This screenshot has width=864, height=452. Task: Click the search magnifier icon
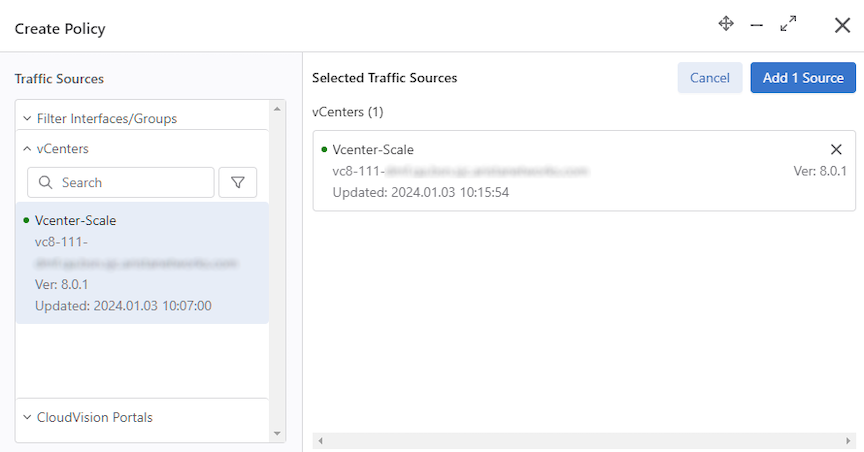point(46,182)
